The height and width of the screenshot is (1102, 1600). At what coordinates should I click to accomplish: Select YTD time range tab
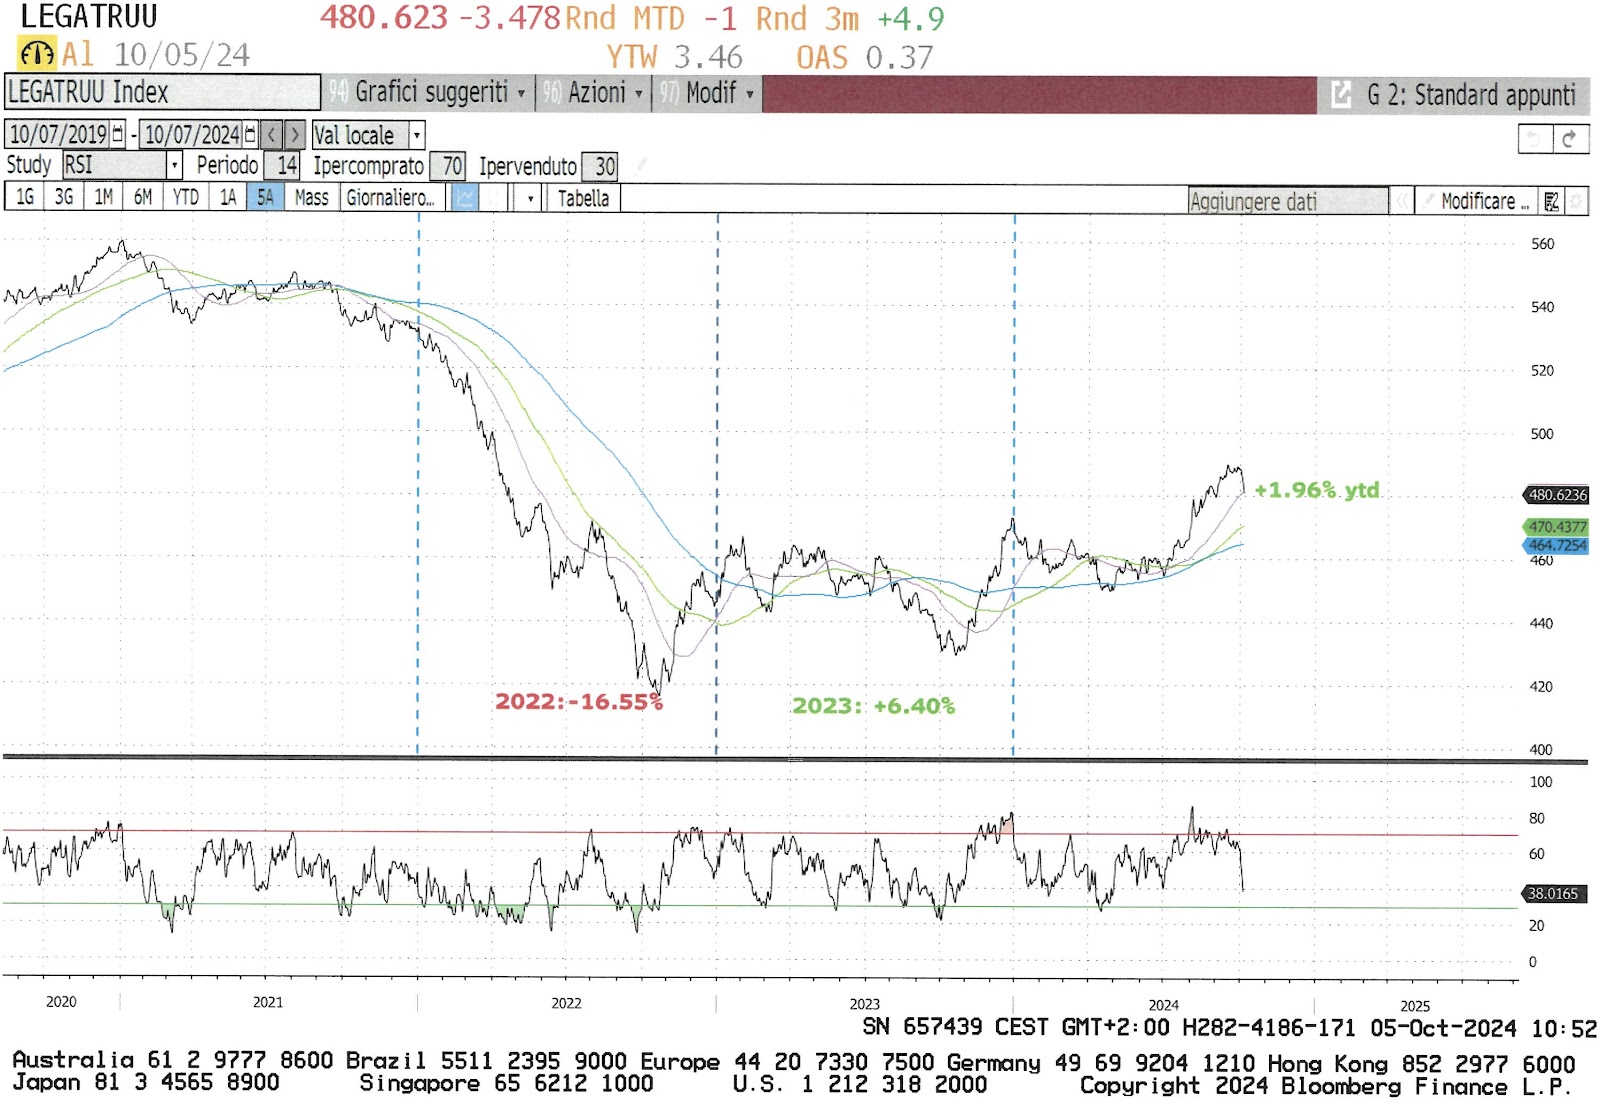click(x=186, y=198)
